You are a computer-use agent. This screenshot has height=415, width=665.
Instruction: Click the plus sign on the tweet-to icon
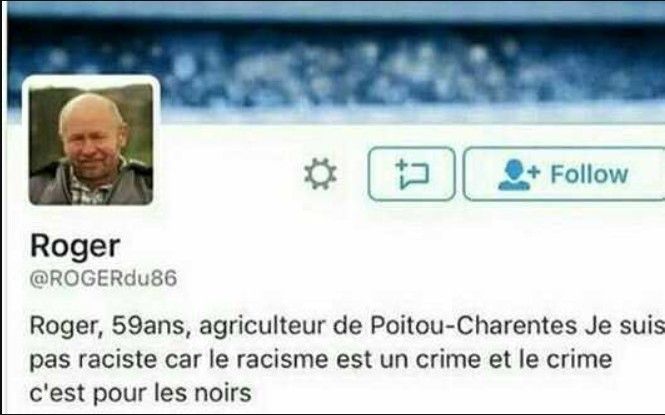401,165
